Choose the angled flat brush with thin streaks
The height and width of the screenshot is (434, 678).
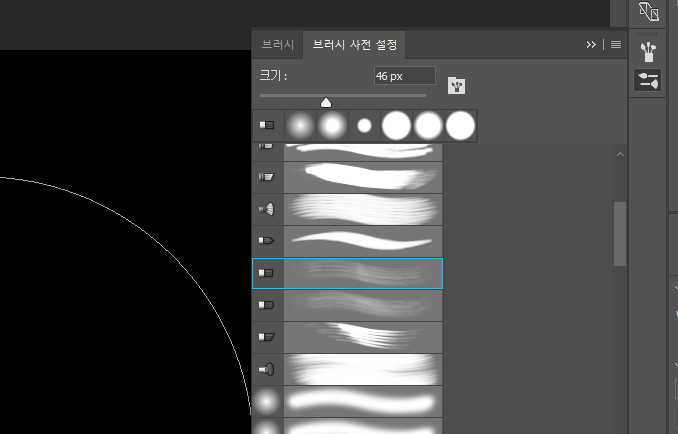(347, 337)
